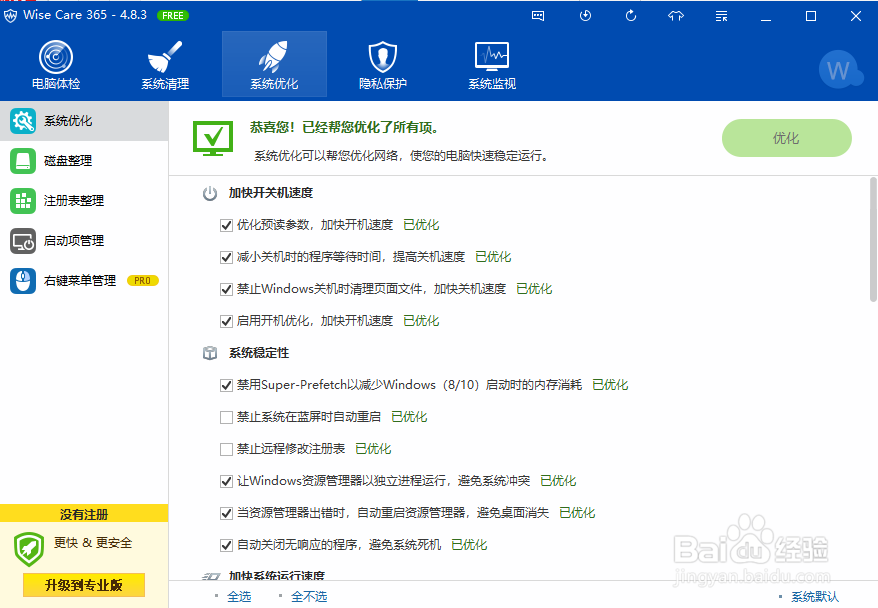Screen dimensions: 878x608
Task: Uncheck 禁用Super-Prefetch option
Action: coord(226,385)
